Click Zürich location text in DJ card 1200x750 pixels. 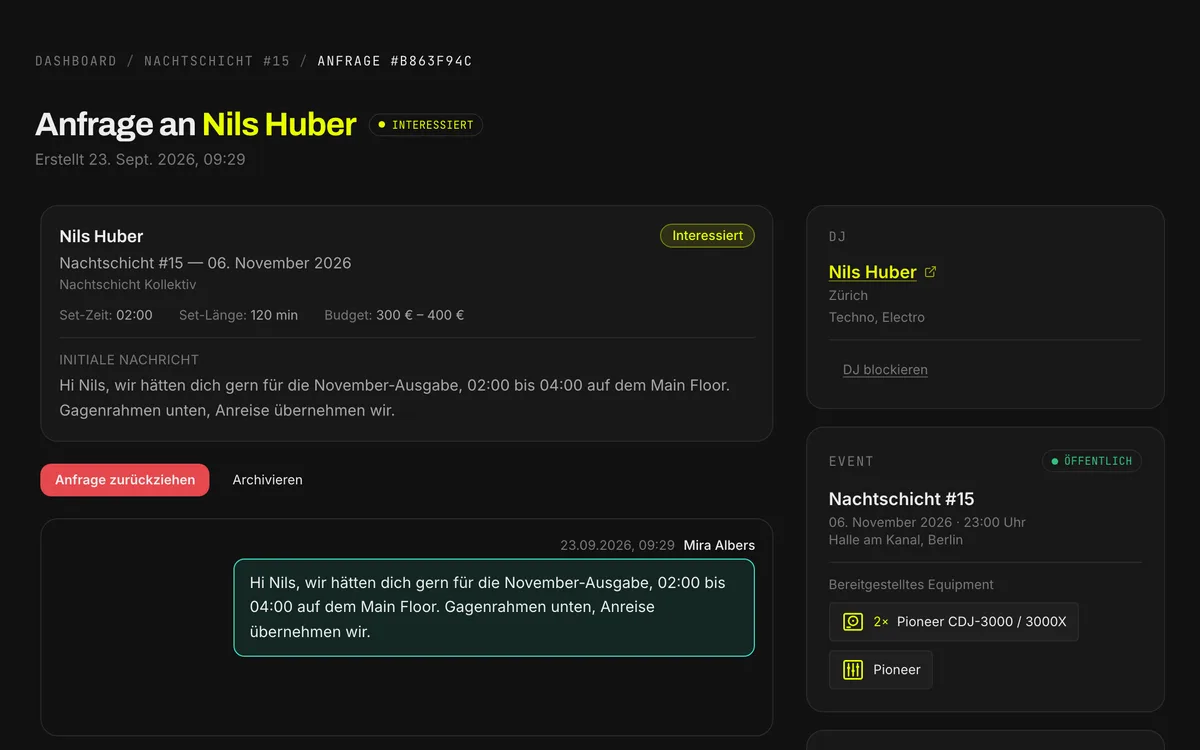pyautogui.click(x=849, y=296)
